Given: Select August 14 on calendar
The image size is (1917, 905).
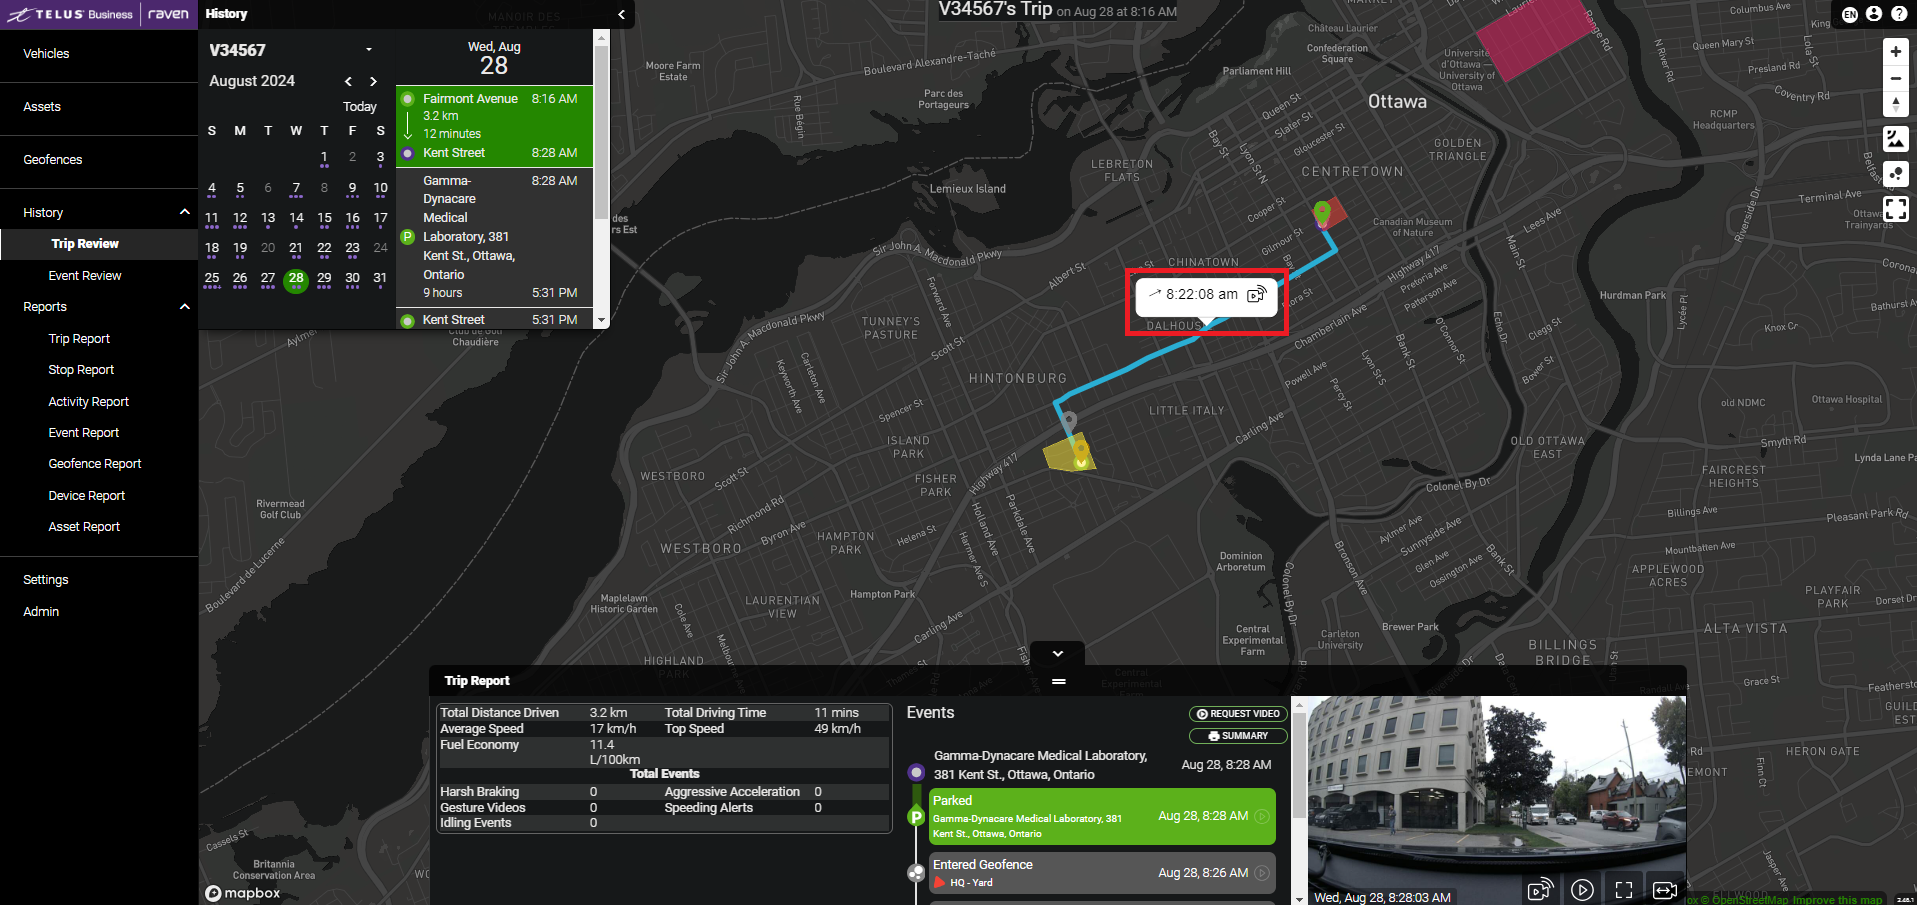Looking at the screenshot, I should point(296,219).
